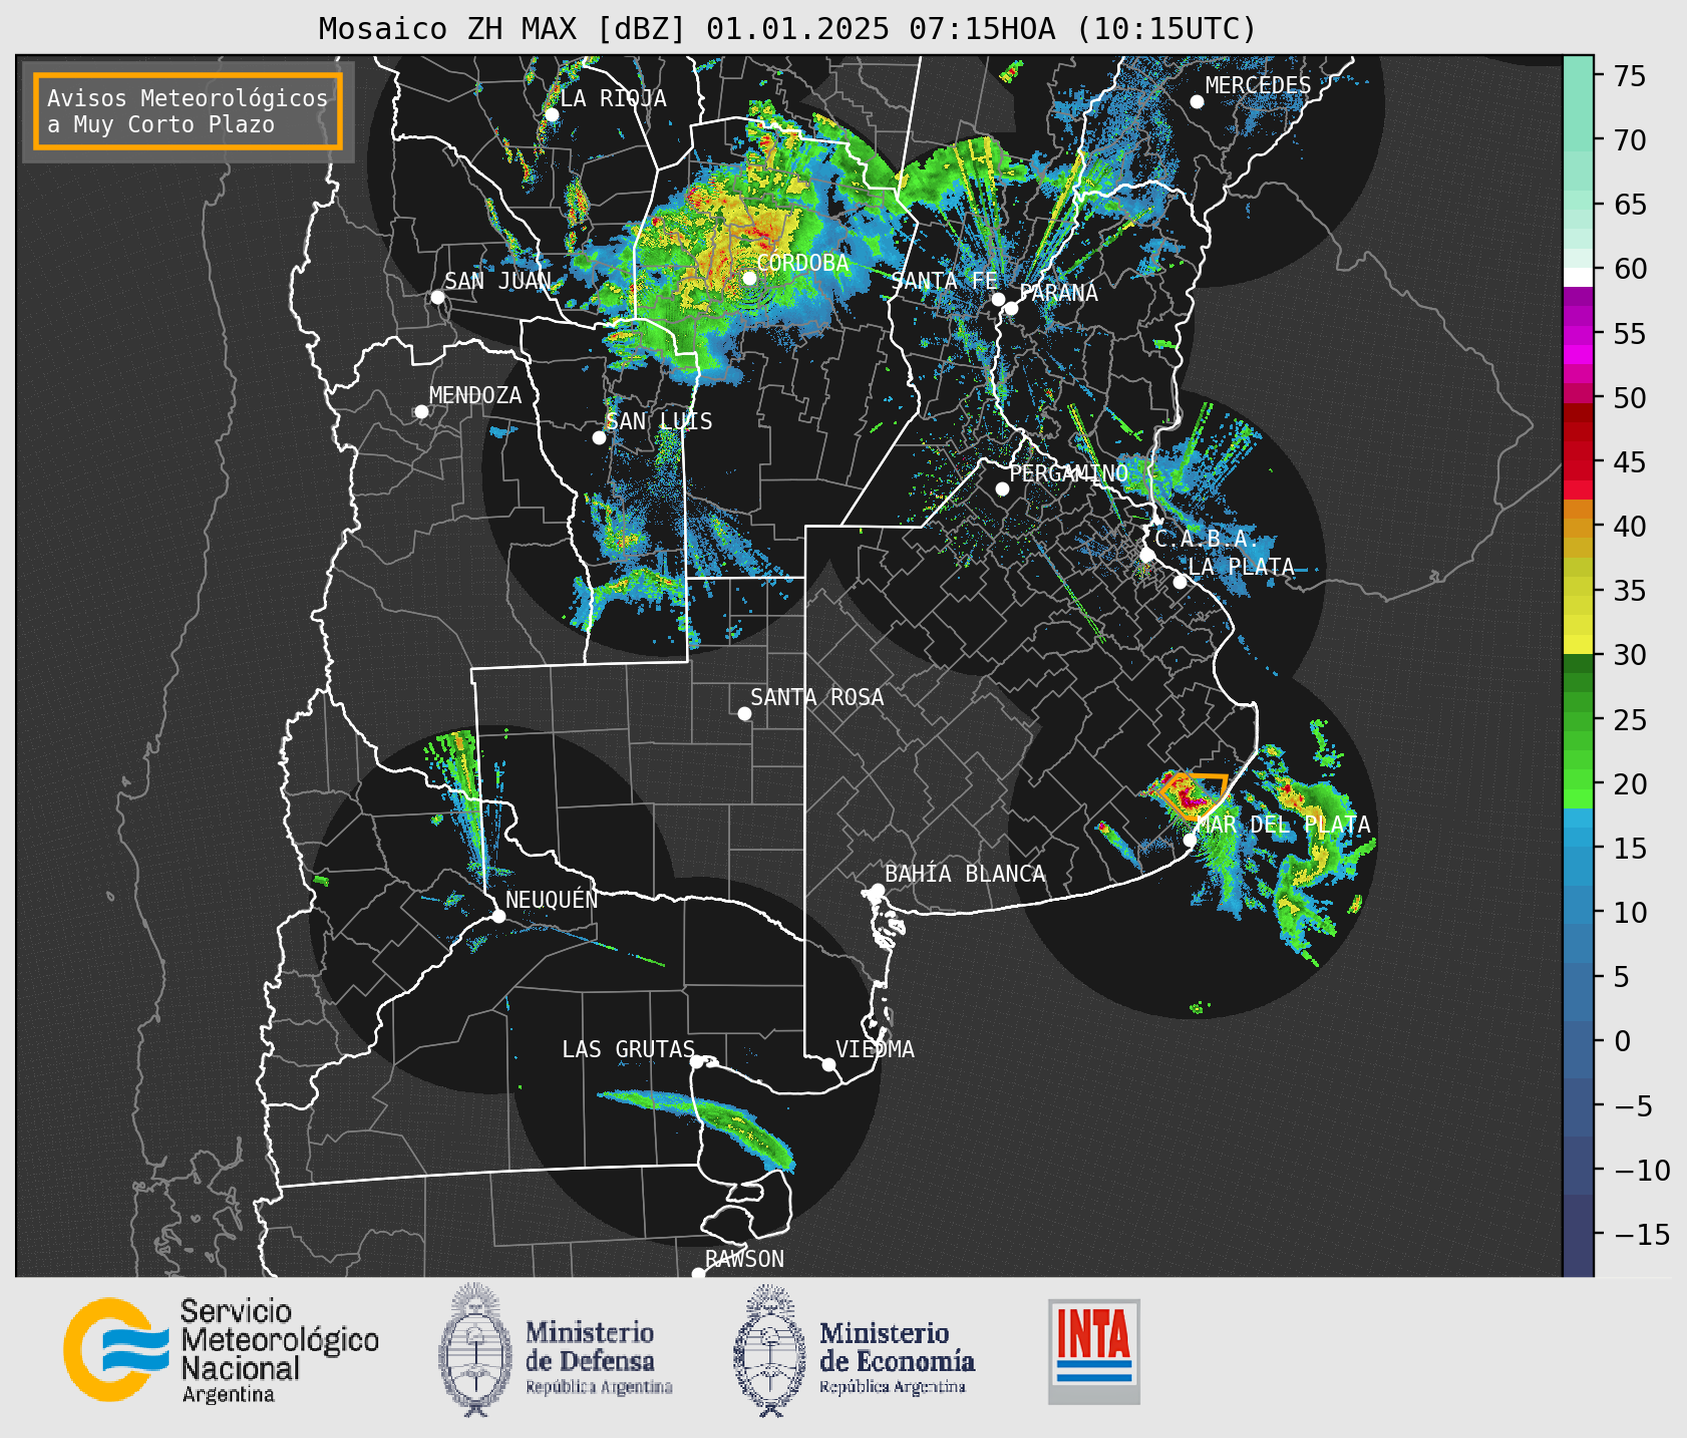Click the 55 dBZ magenta band on colorbar

pyautogui.click(x=1578, y=333)
